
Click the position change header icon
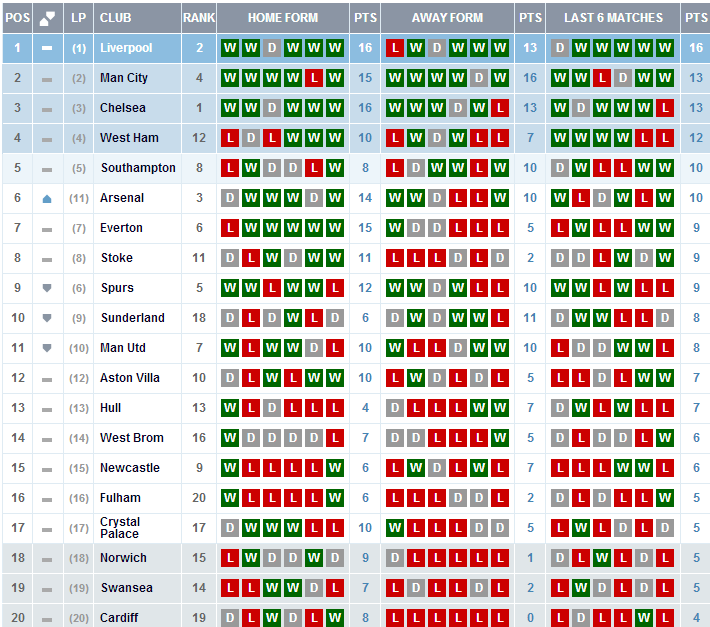(47, 18)
